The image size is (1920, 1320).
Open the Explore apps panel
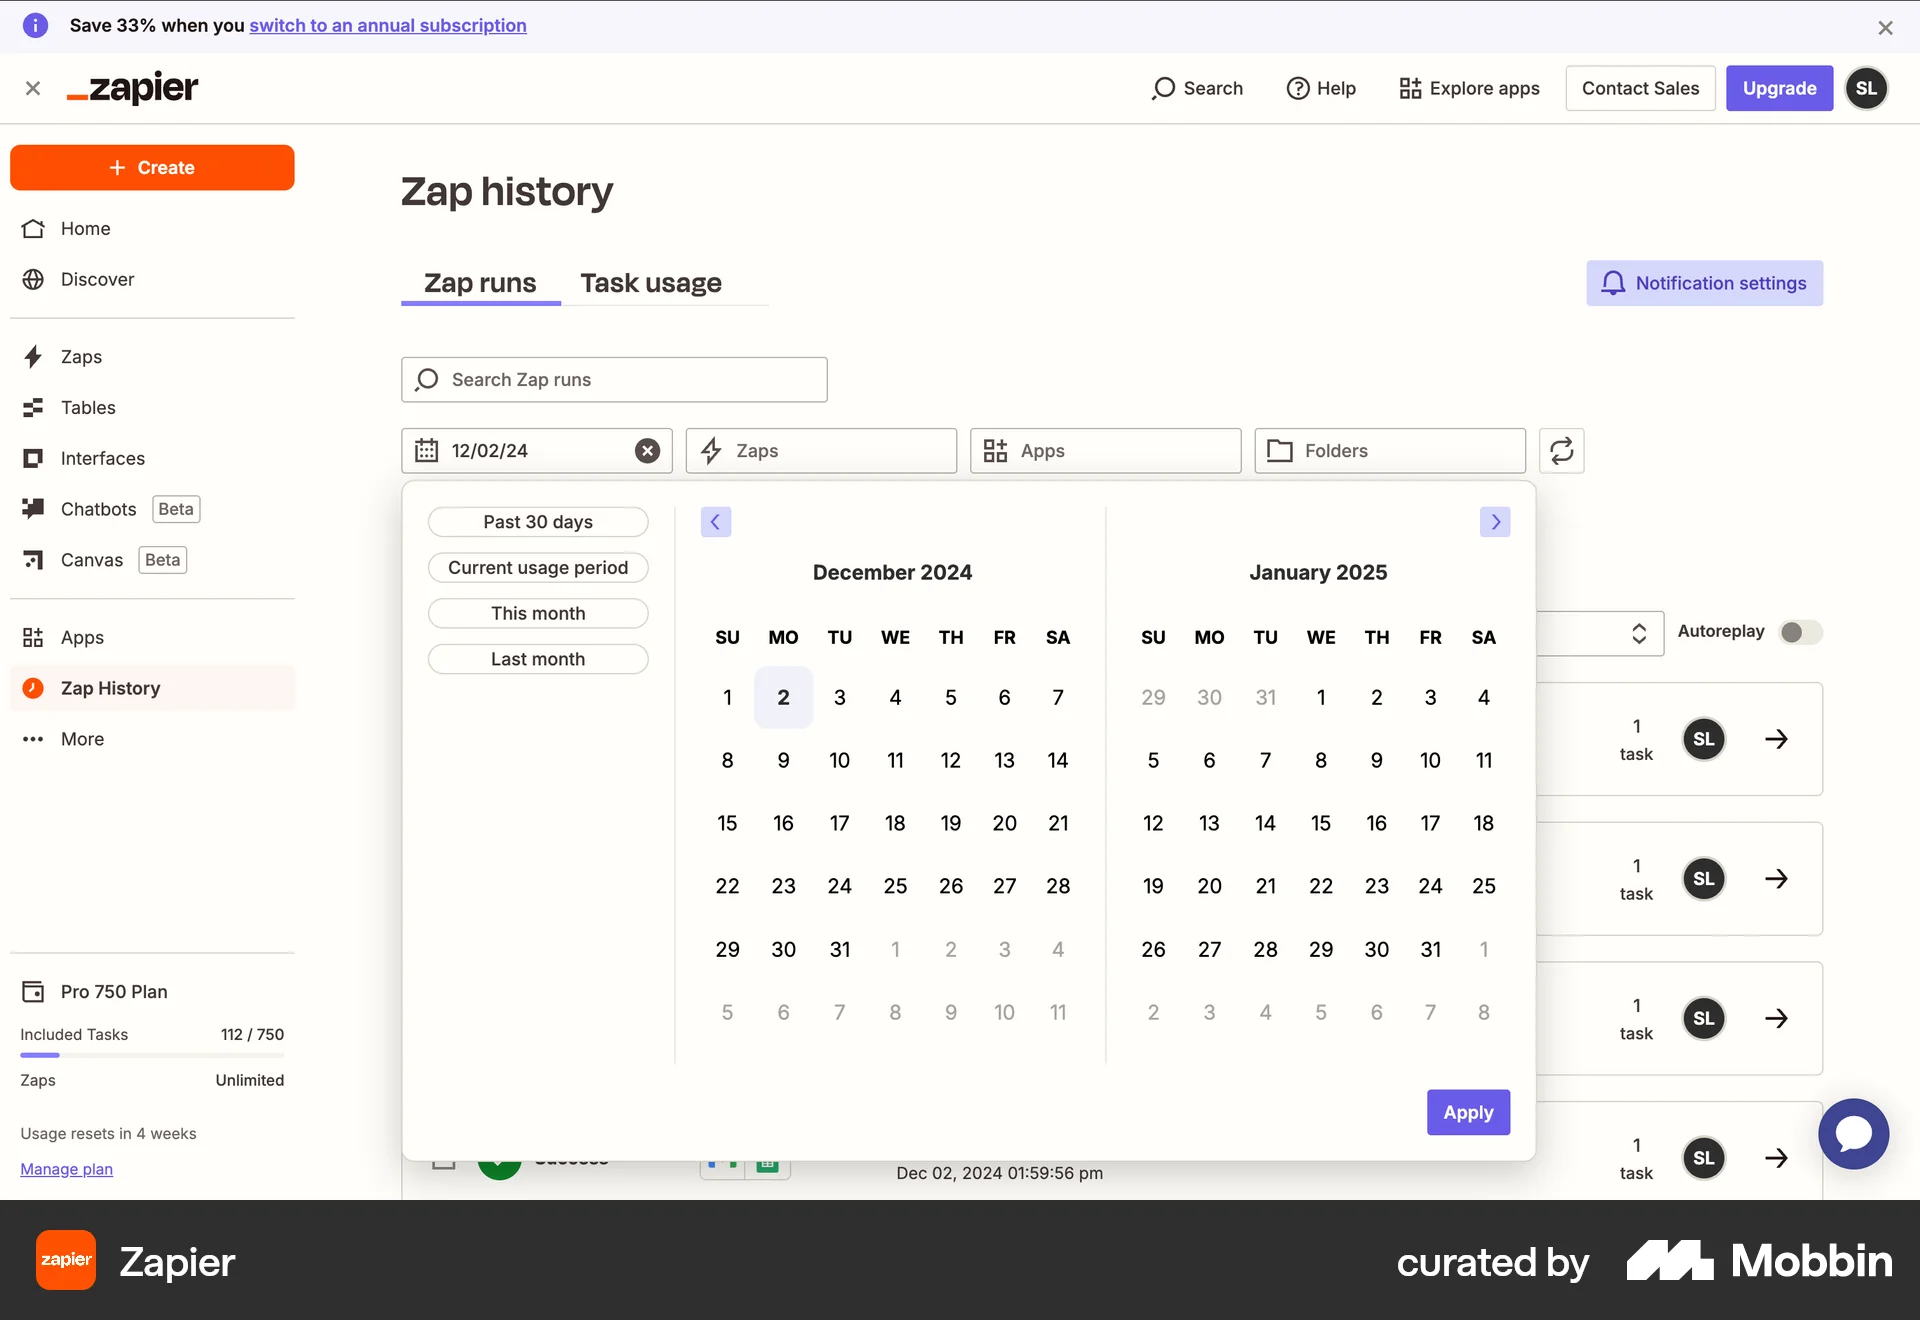[x=1468, y=88]
